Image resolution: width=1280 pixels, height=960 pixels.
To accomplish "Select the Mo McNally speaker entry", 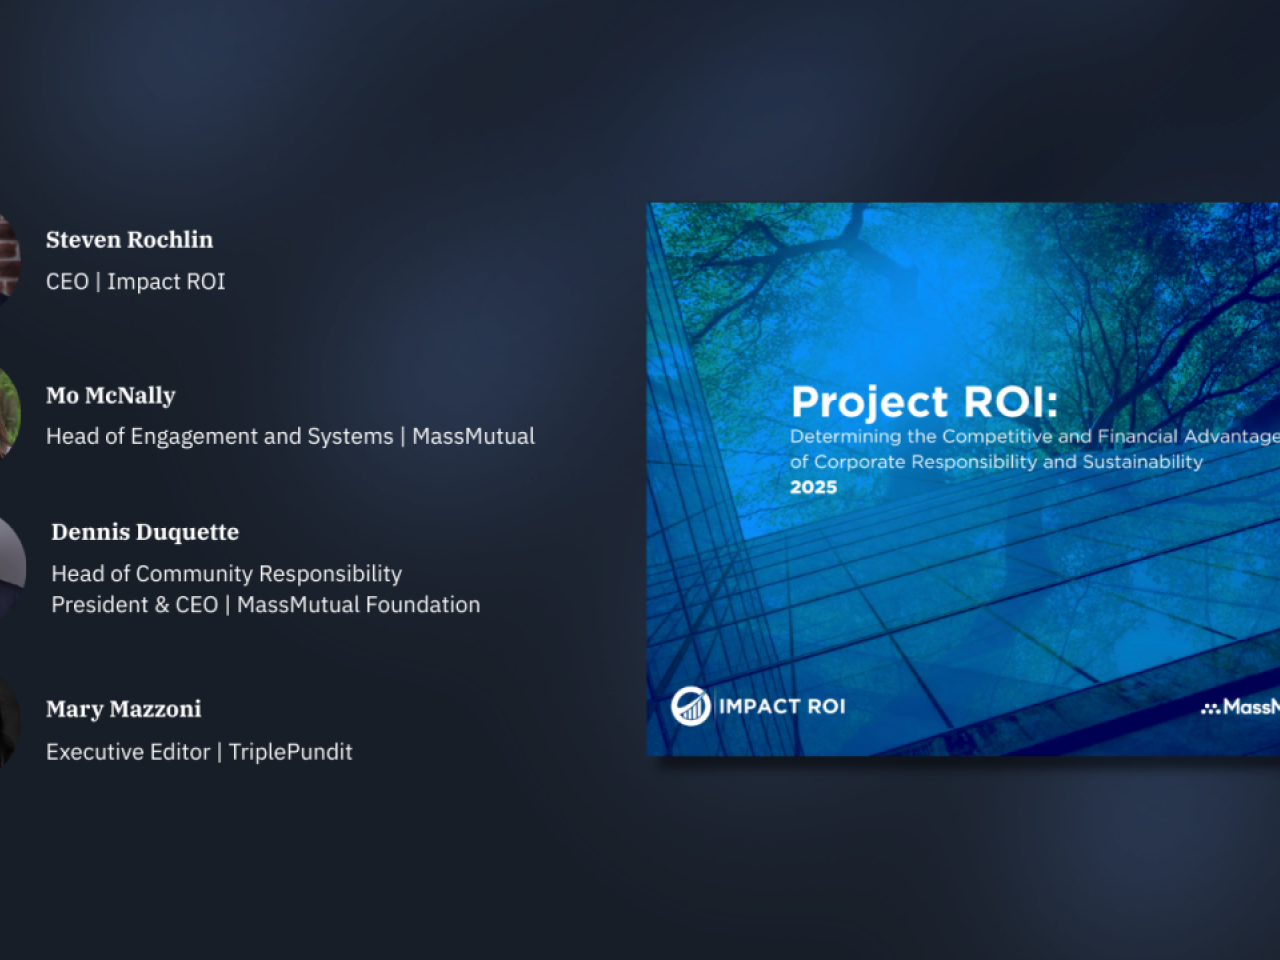I will pyautogui.click(x=111, y=395).
